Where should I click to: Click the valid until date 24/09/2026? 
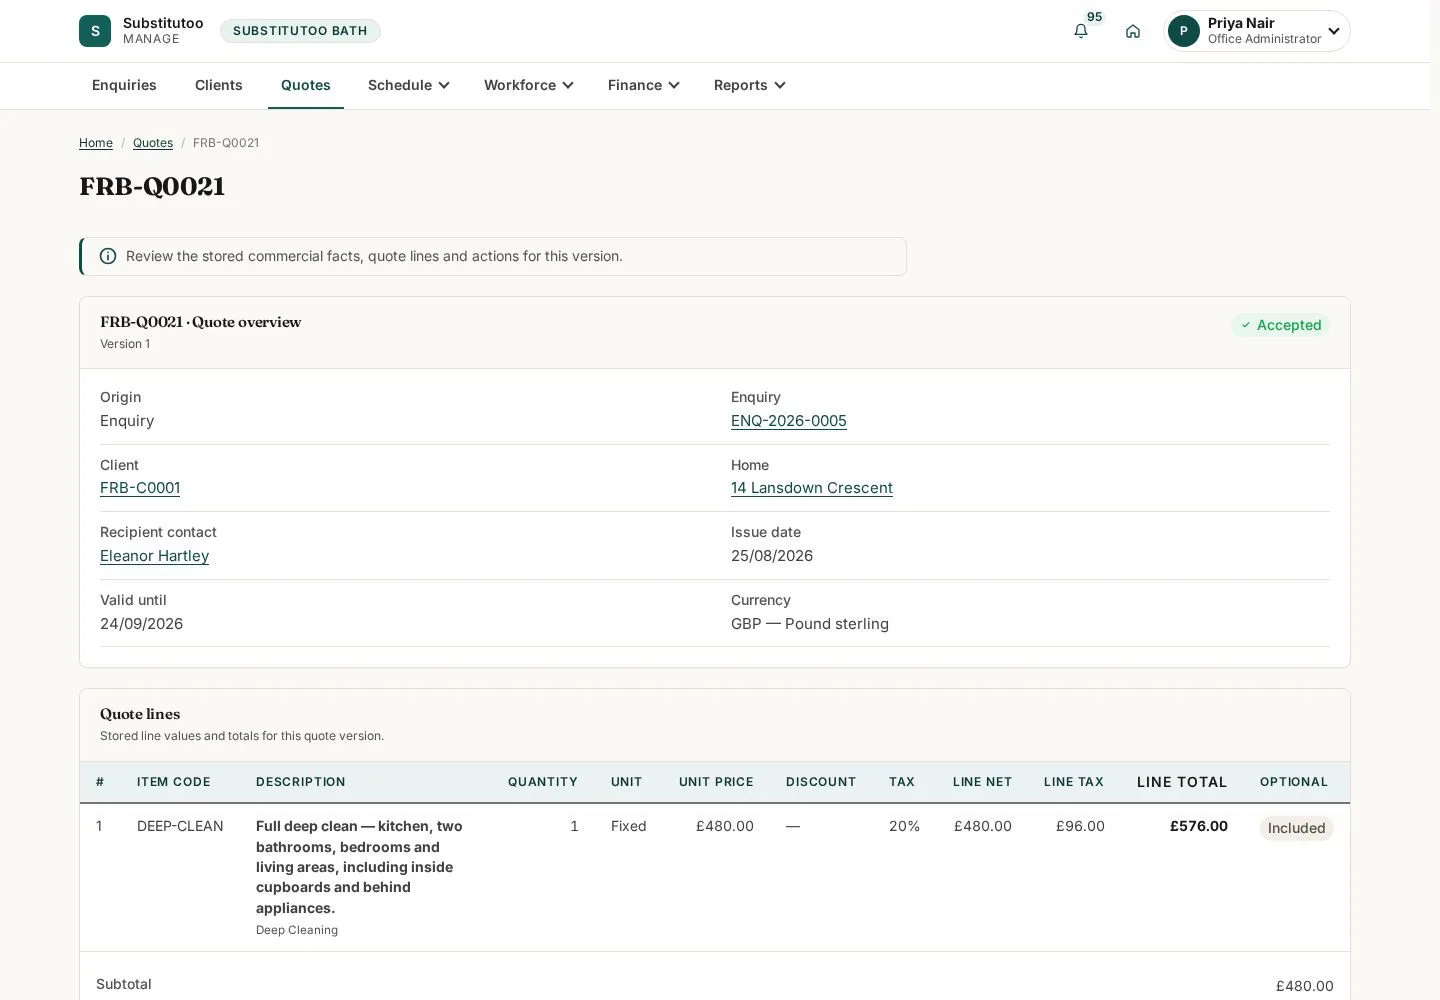(142, 624)
